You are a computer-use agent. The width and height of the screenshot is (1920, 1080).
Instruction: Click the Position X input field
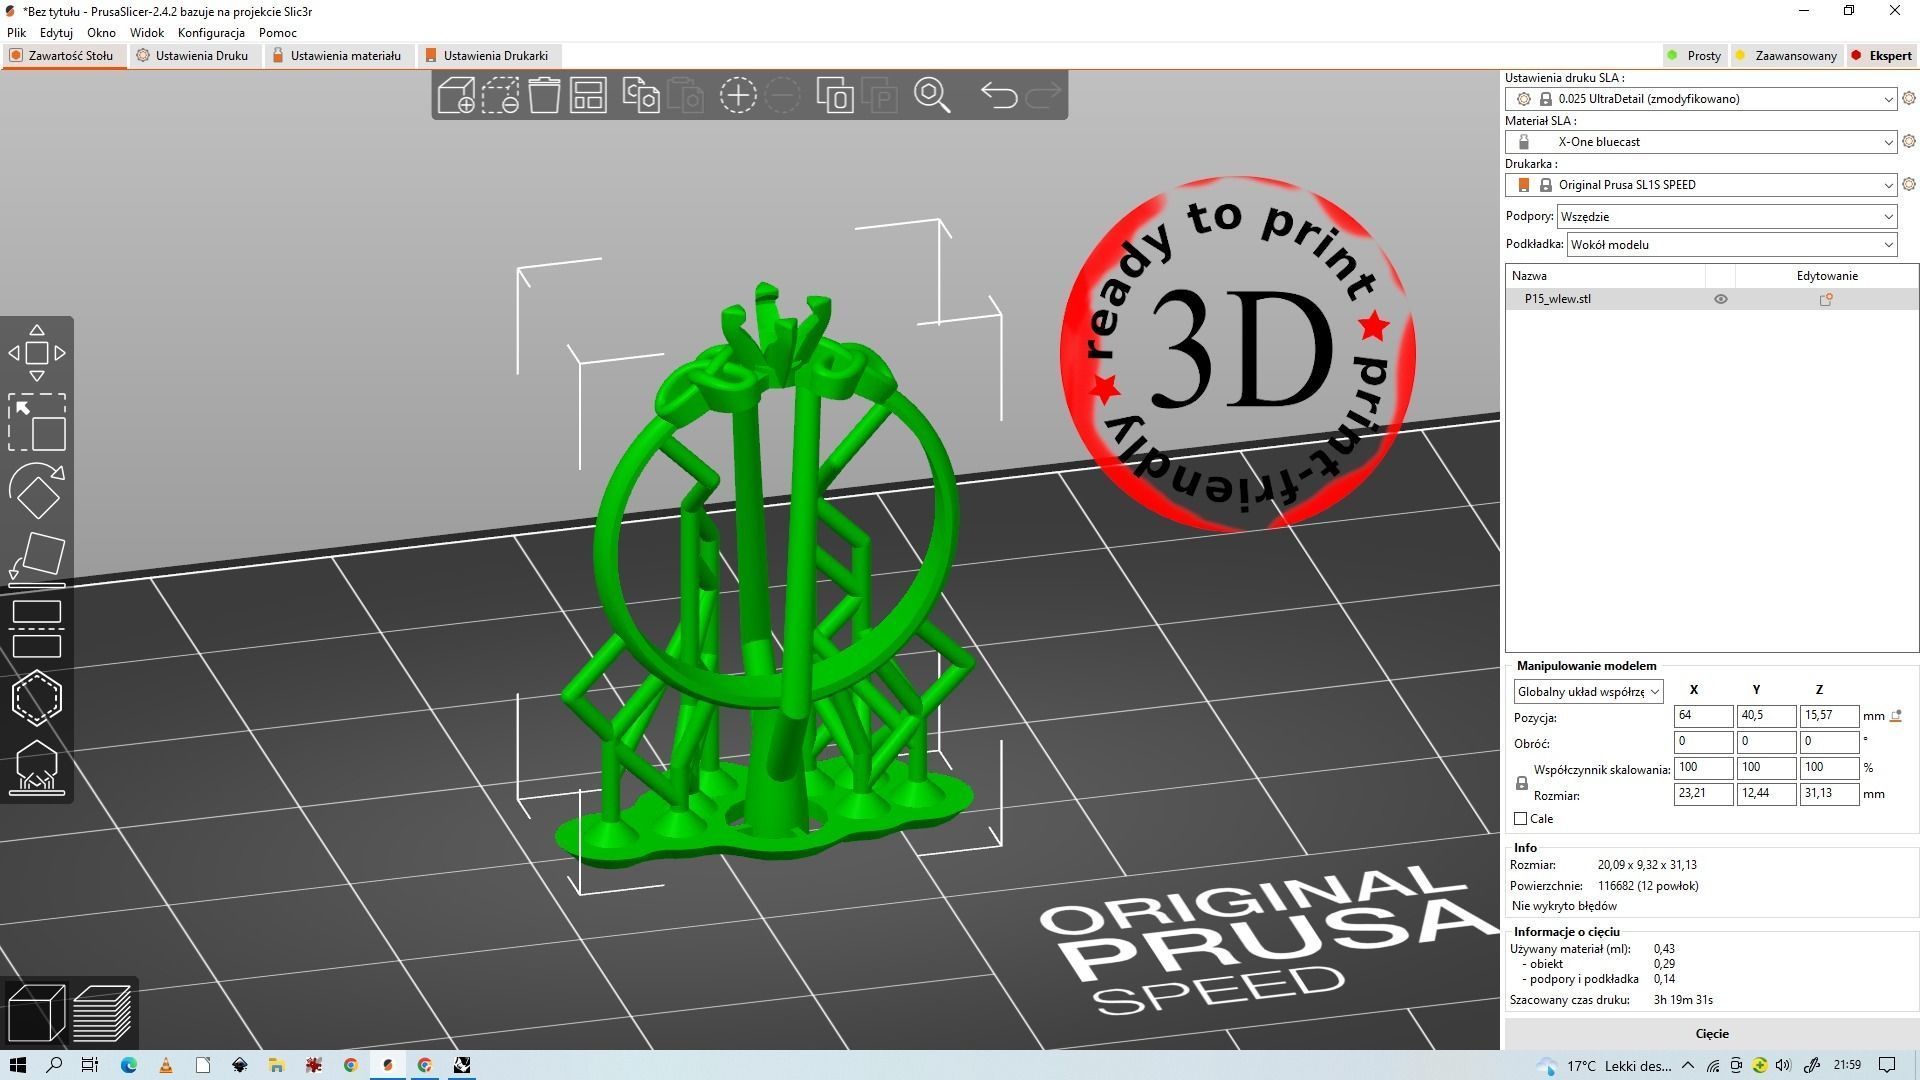tap(1703, 716)
